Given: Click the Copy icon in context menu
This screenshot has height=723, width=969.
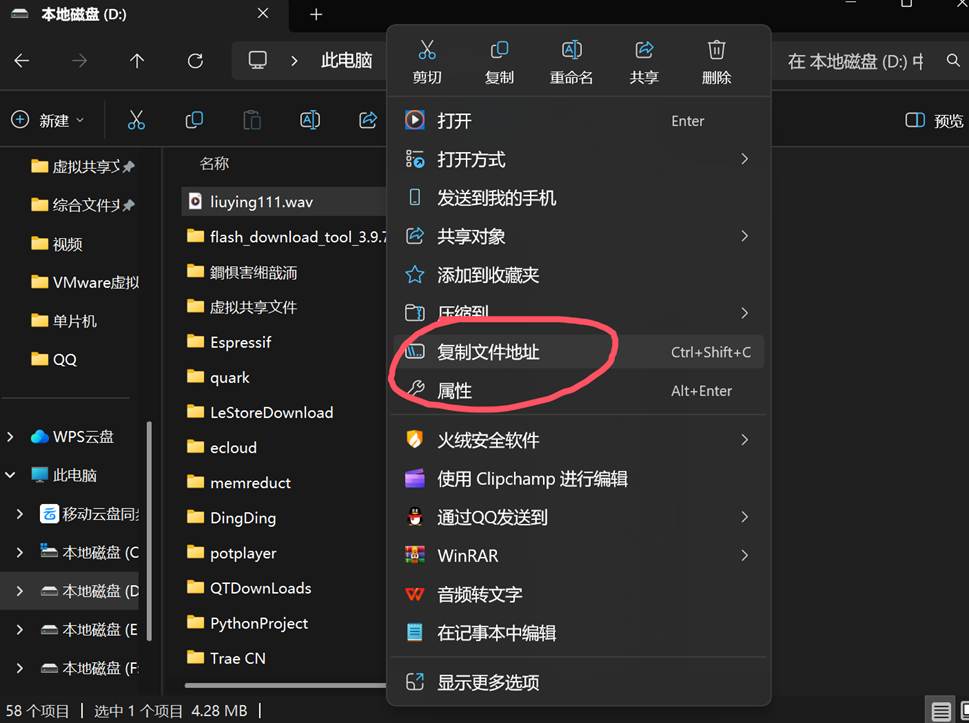Looking at the screenshot, I should [499, 61].
